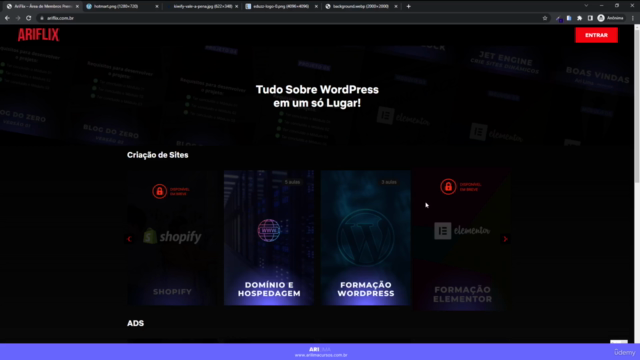Image resolution: width=640 pixels, height=360 pixels.
Task: Switch to the Ariflix Área de Membros tab
Action: coord(41,6)
